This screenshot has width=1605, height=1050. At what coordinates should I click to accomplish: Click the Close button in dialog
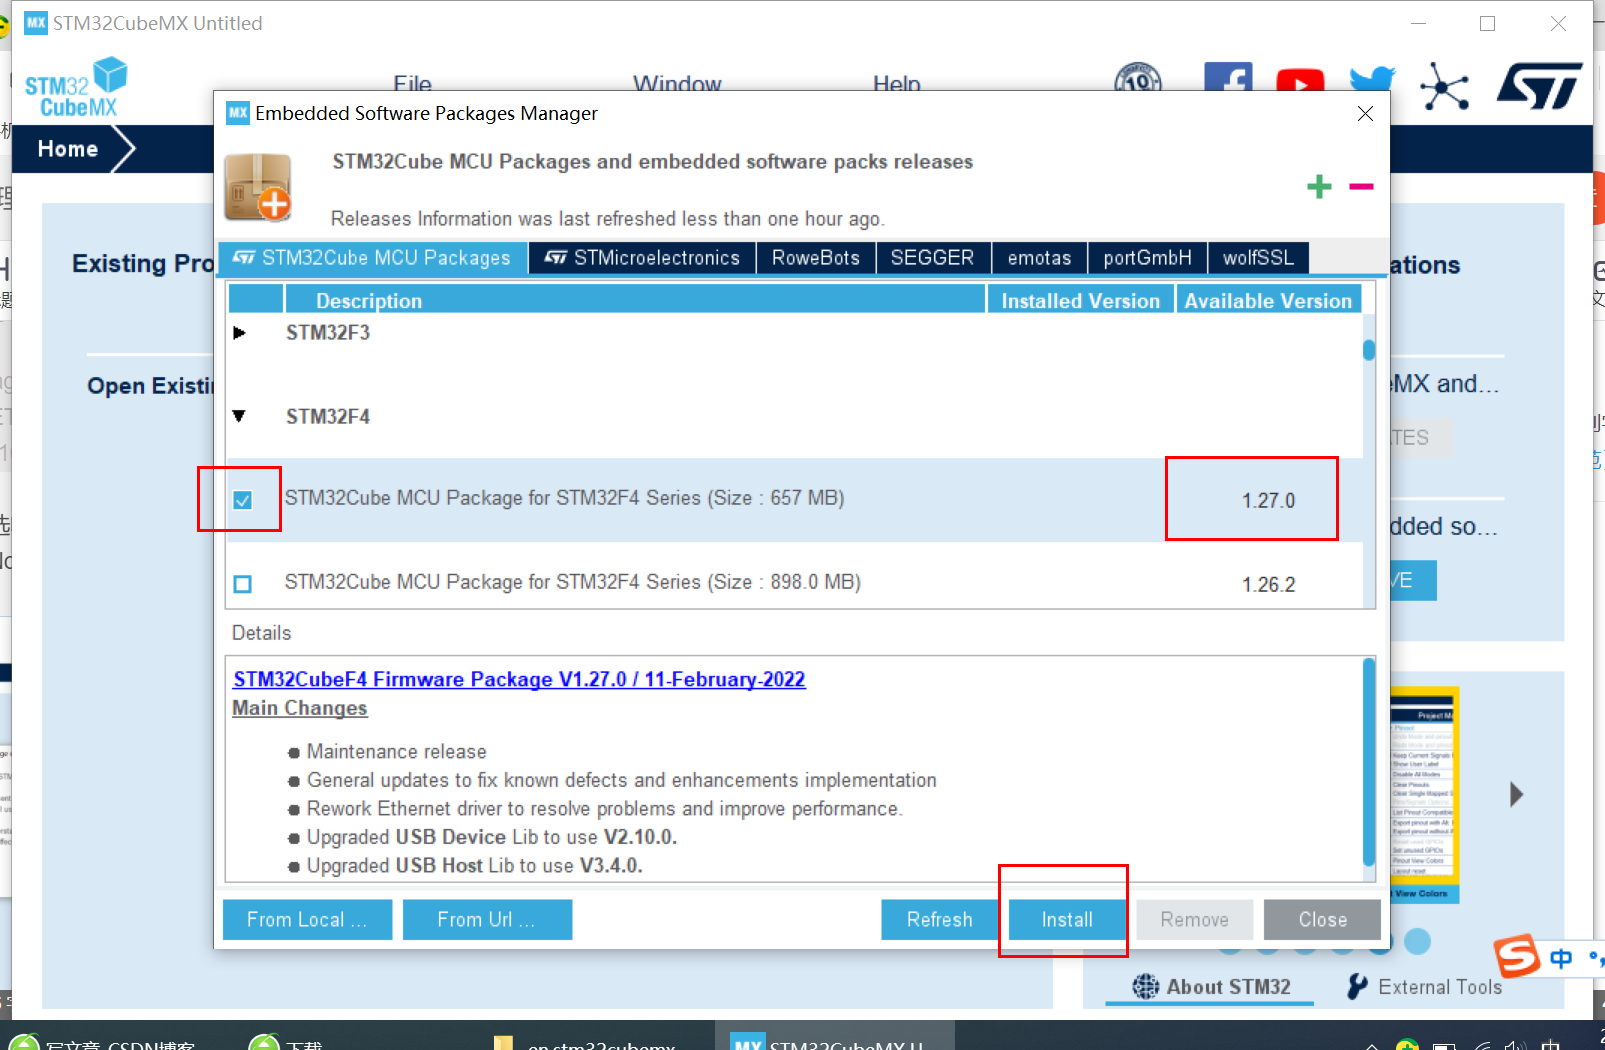(x=1322, y=920)
